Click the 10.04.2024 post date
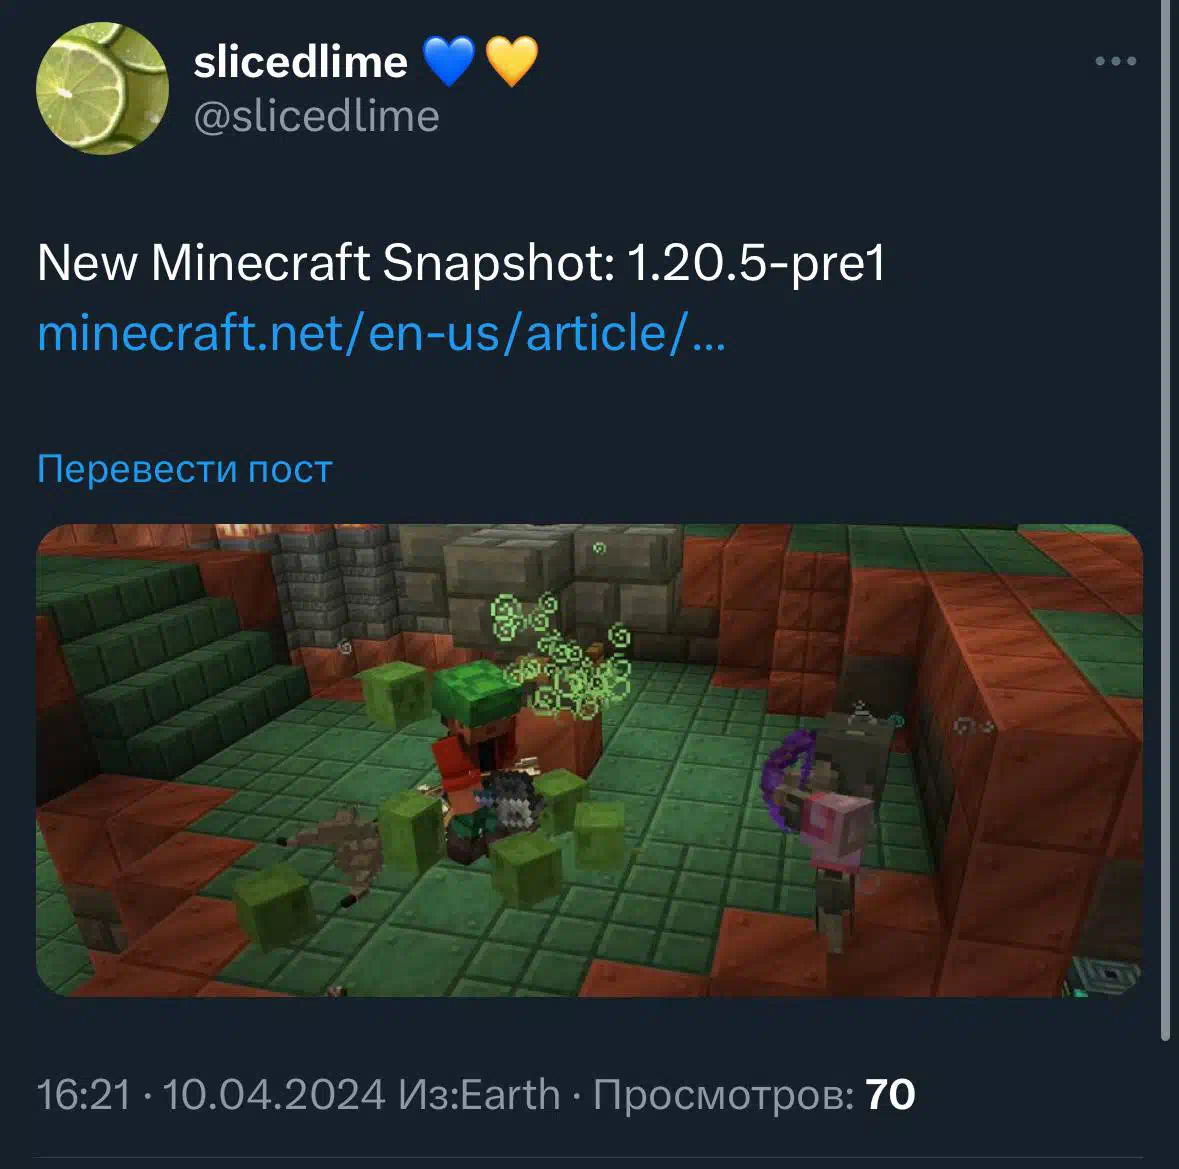Image resolution: width=1179 pixels, height=1169 pixels. pyautogui.click(x=274, y=1094)
